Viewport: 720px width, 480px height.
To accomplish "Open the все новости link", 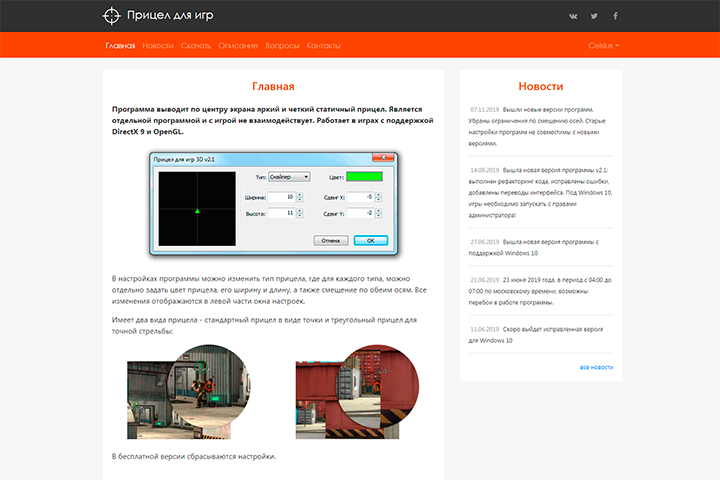I will [x=596, y=367].
